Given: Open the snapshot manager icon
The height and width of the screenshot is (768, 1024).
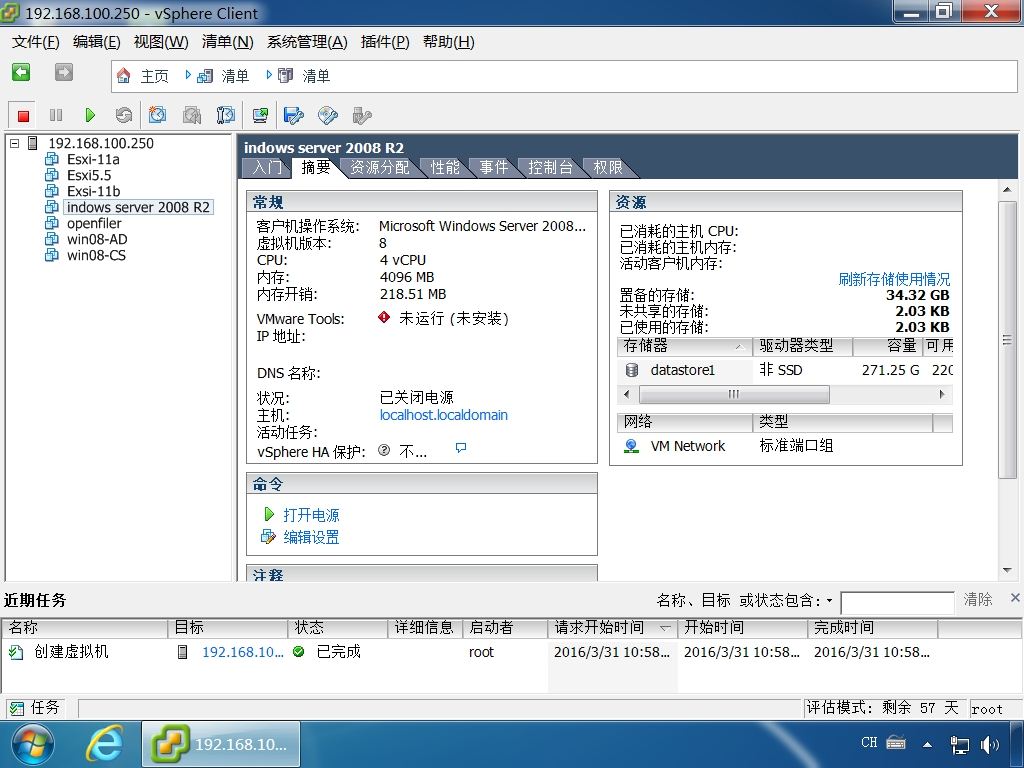Looking at the screenshot, I should click(x=225, y=116).
